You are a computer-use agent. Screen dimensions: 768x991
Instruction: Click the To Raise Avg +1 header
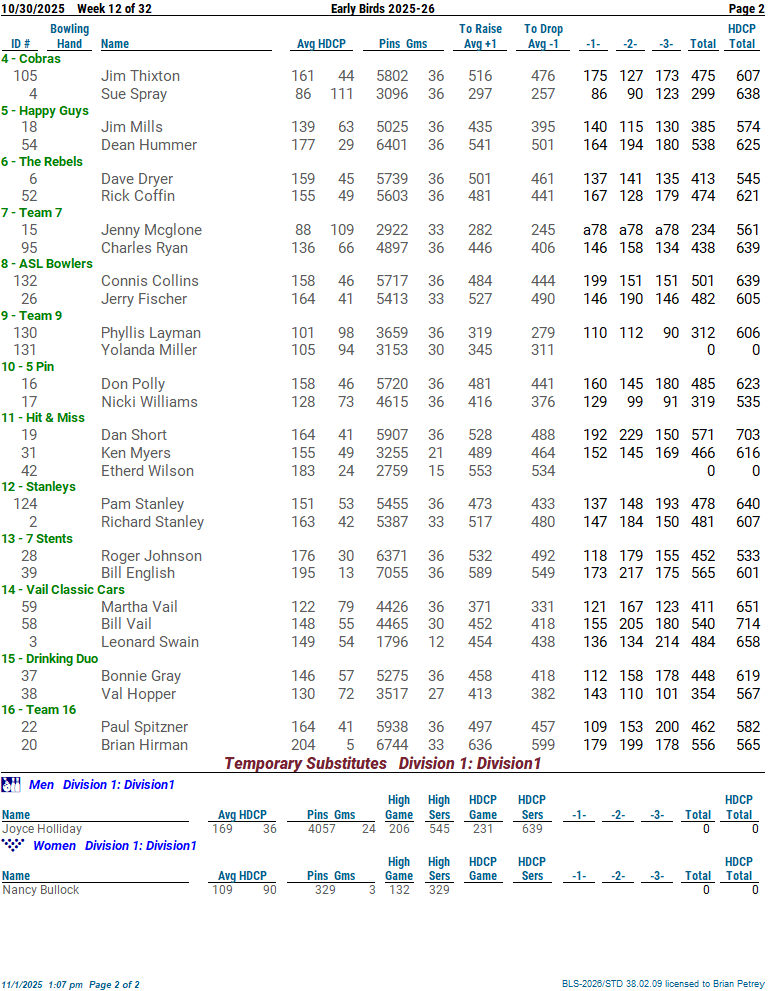[x=480, y=36]
